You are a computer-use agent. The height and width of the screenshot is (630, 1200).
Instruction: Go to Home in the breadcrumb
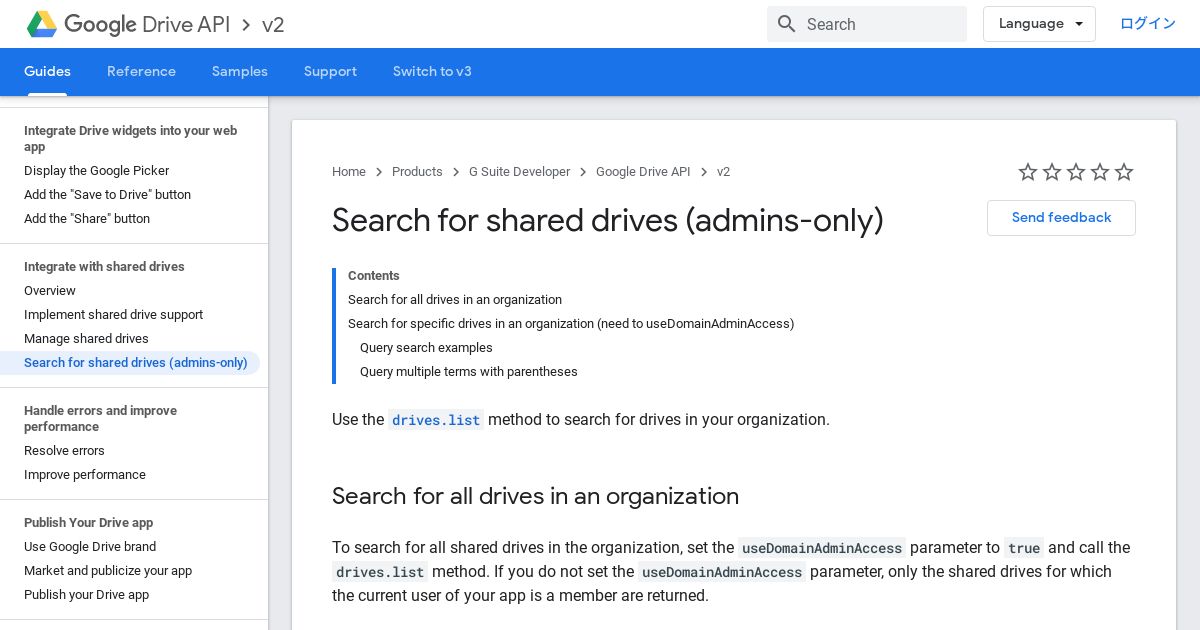click(x=349, y=172)
